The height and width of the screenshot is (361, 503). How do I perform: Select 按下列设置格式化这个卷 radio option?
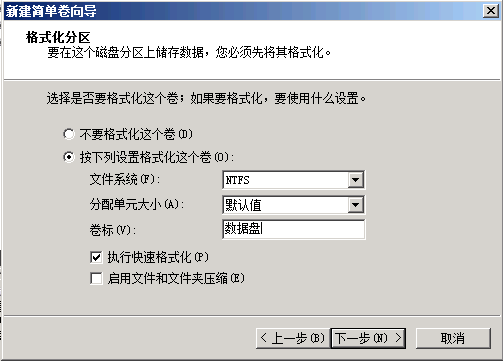(x=69, y=157)
